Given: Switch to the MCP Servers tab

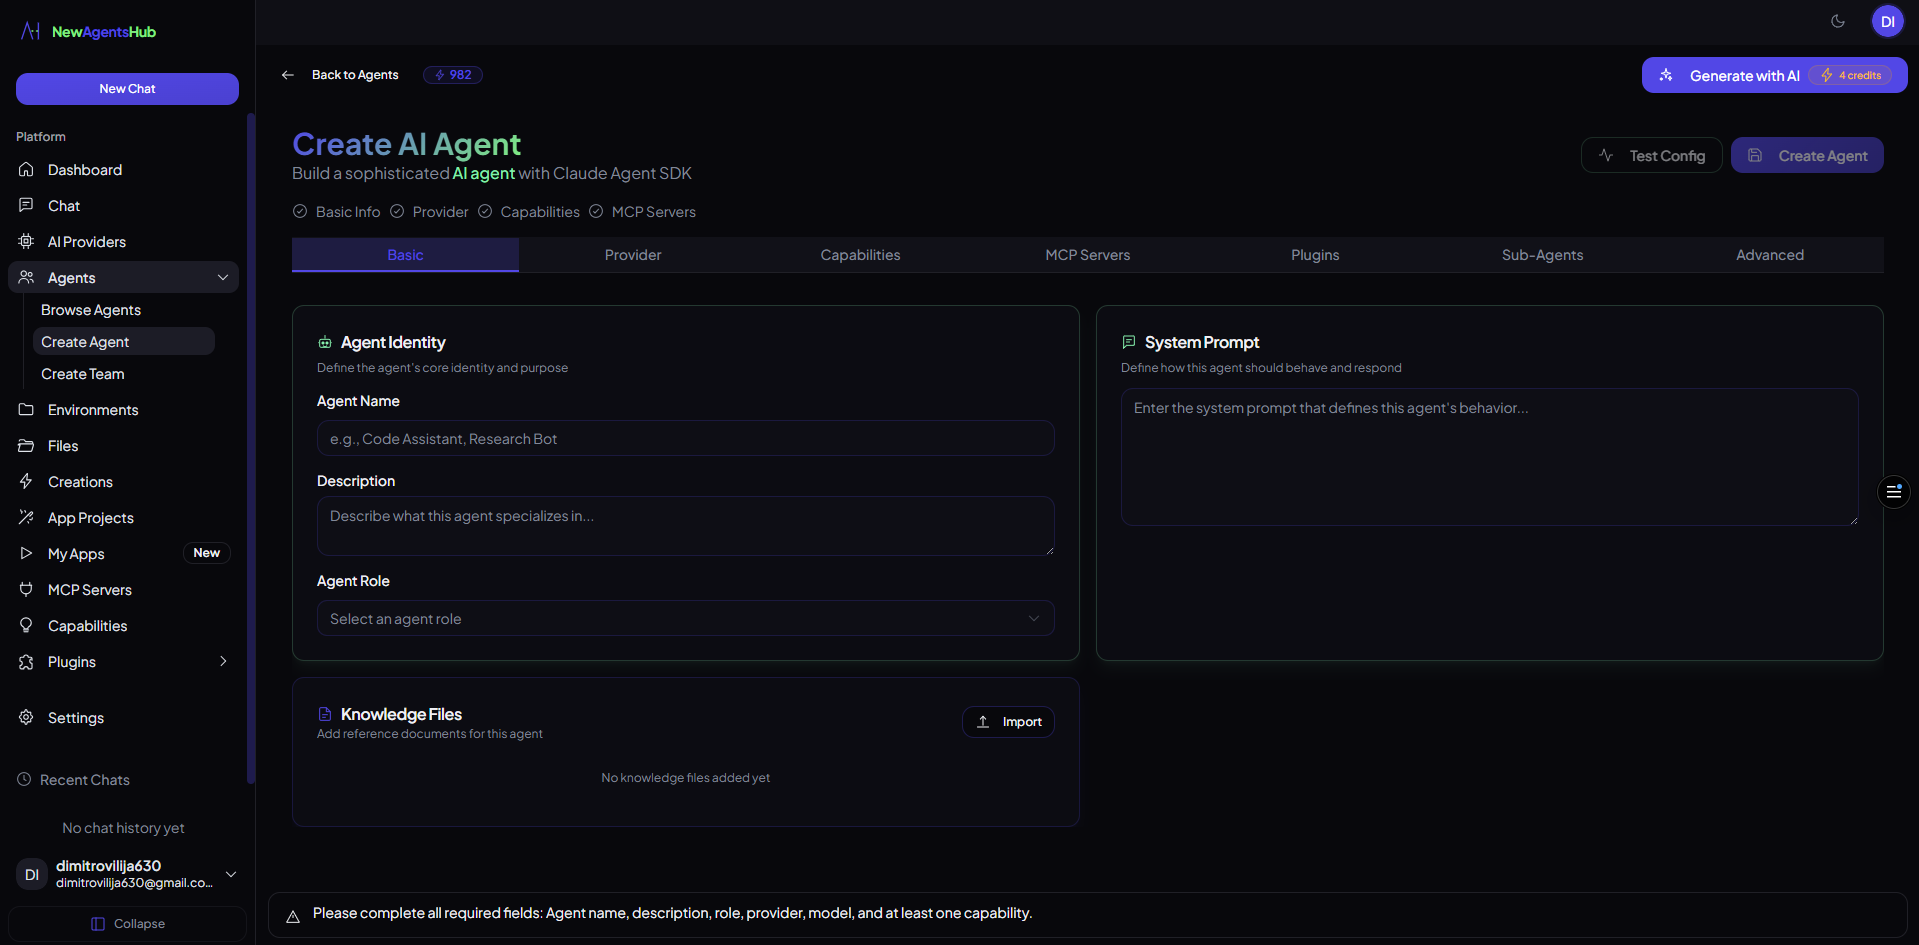Looking at the screenshot, I should click(x=1088, y=255).
